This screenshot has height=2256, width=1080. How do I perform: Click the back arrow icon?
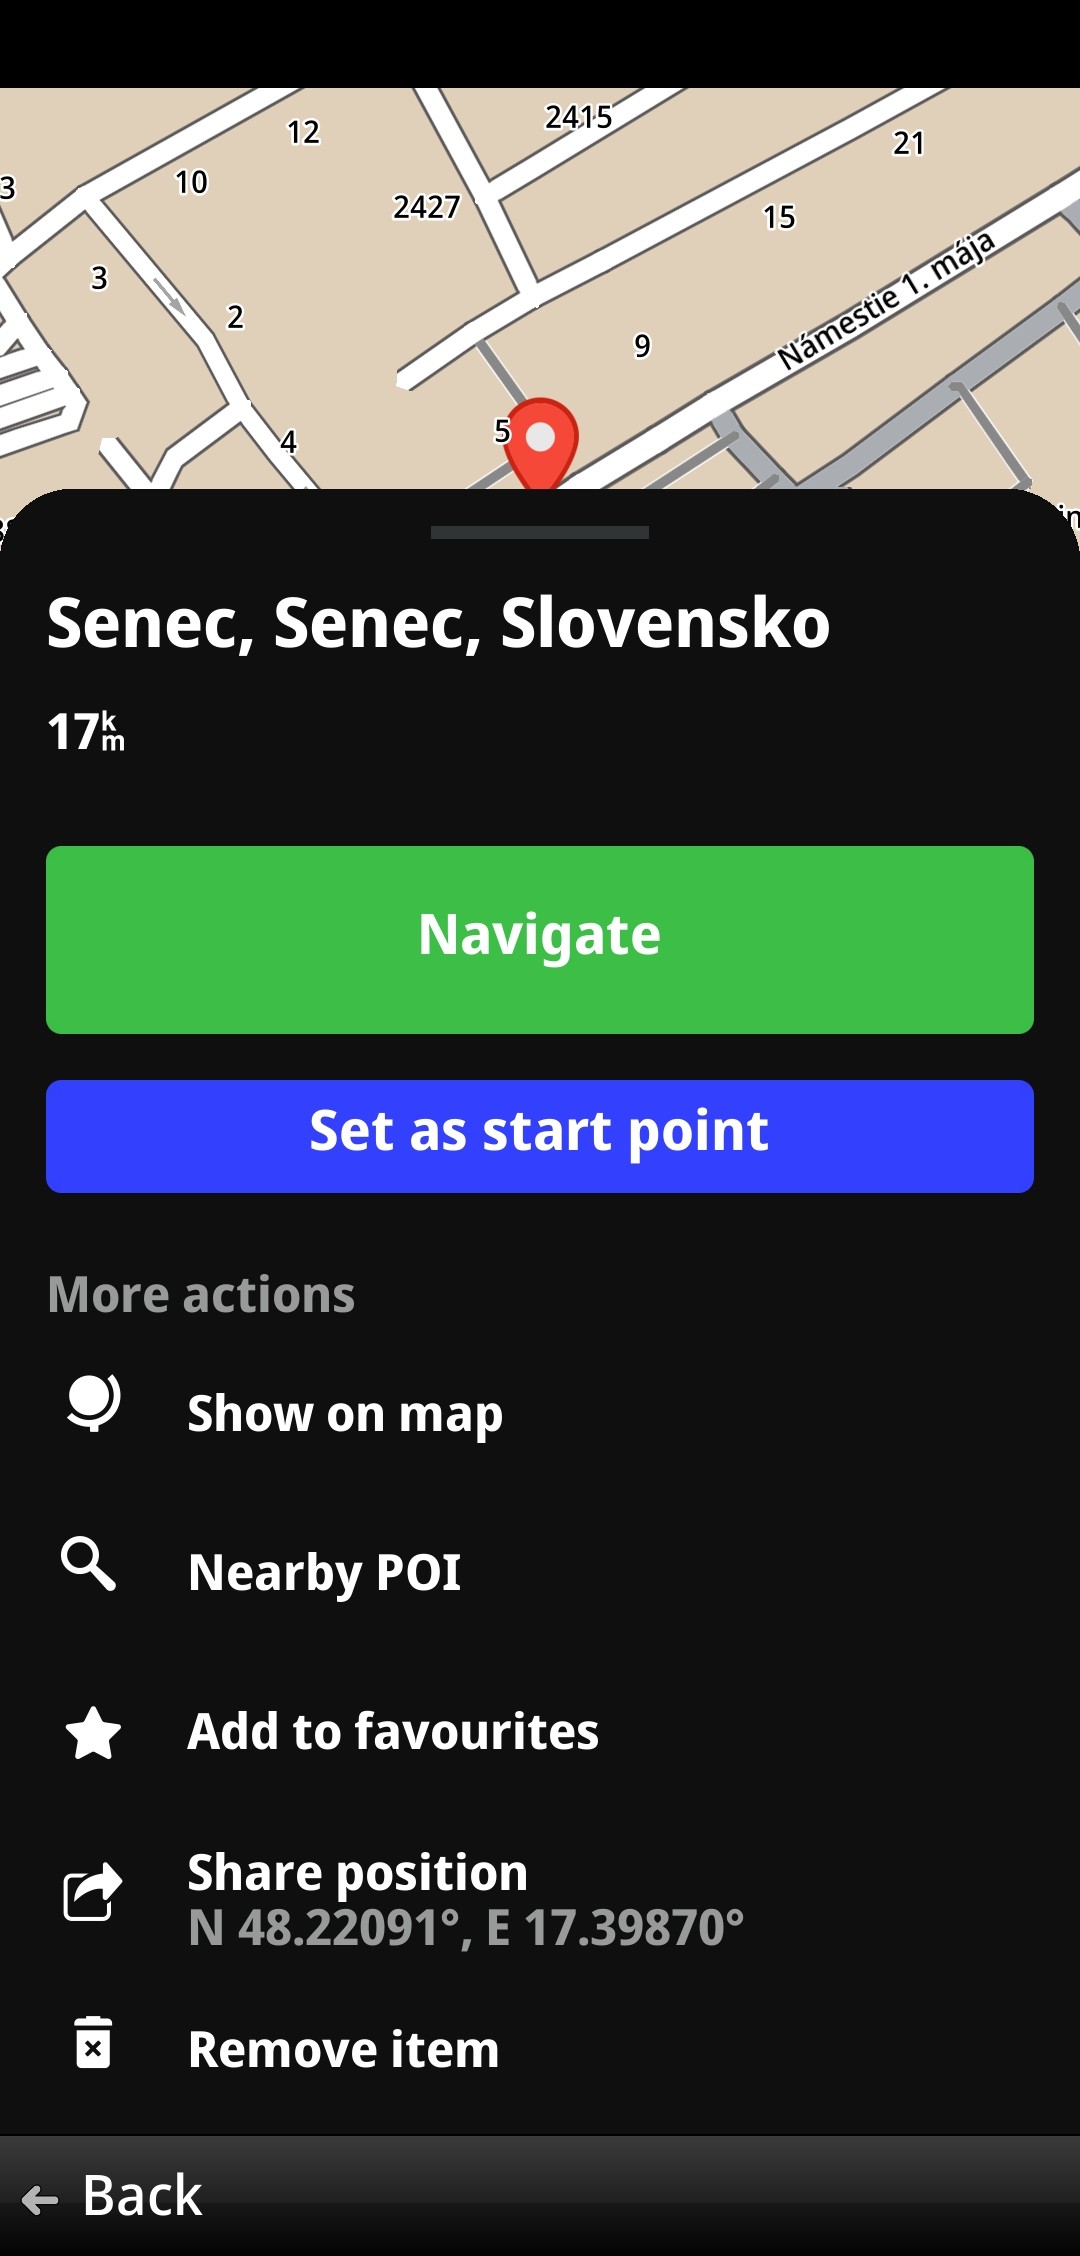pyautogui.click(x=40, y=2199)
